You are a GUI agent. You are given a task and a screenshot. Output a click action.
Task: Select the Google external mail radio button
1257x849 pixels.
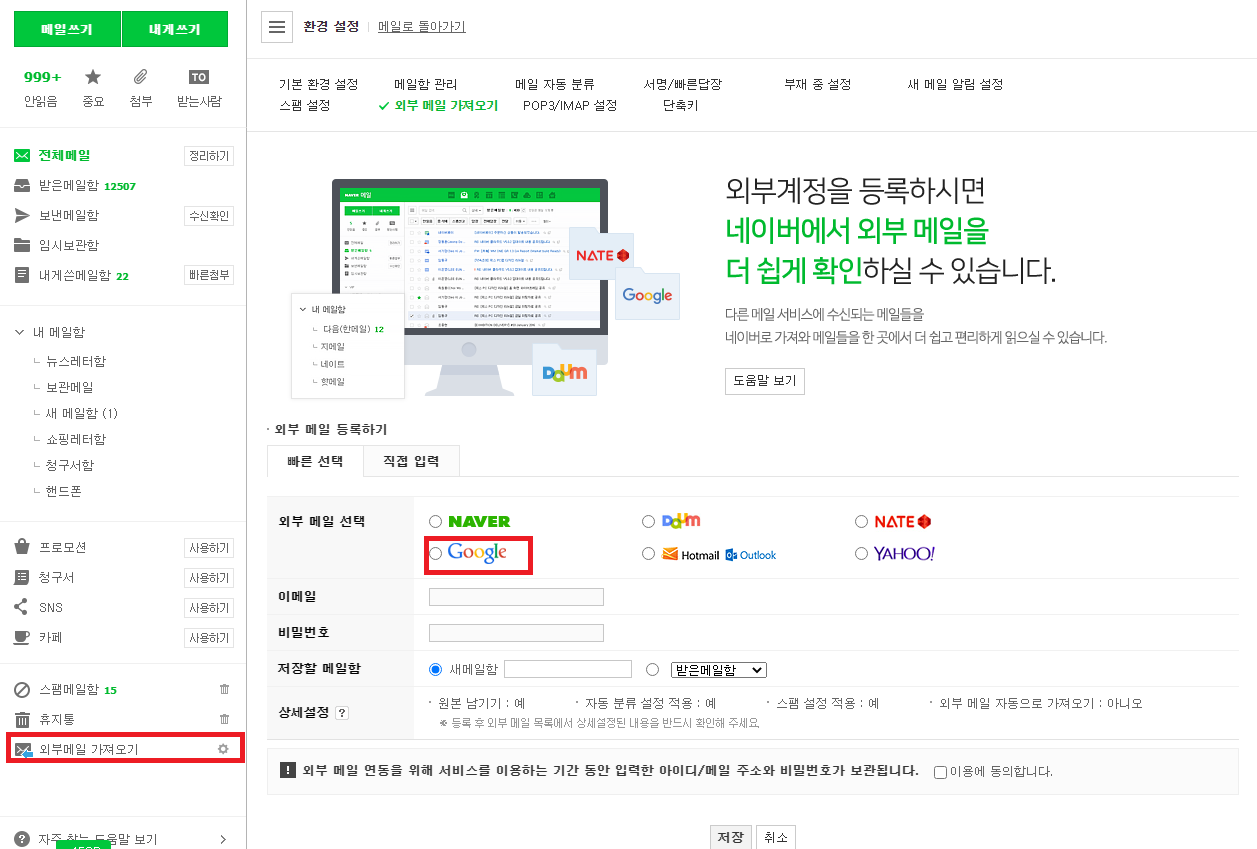pyautogui.click(x=435, y=553)
